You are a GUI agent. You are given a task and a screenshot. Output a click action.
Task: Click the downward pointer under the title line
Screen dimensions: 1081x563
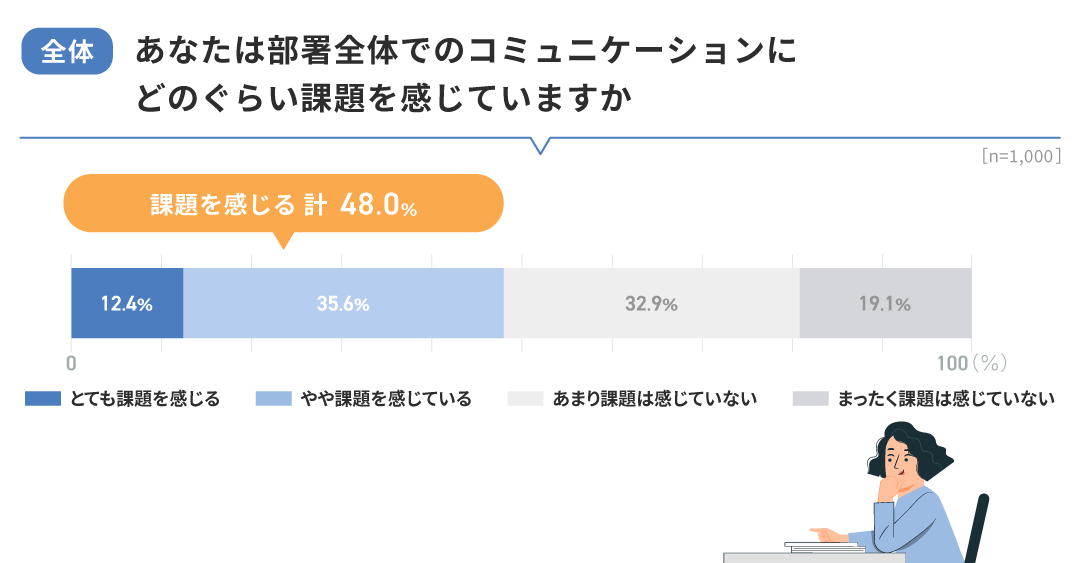pyautogui.click(x=541, y=146)
